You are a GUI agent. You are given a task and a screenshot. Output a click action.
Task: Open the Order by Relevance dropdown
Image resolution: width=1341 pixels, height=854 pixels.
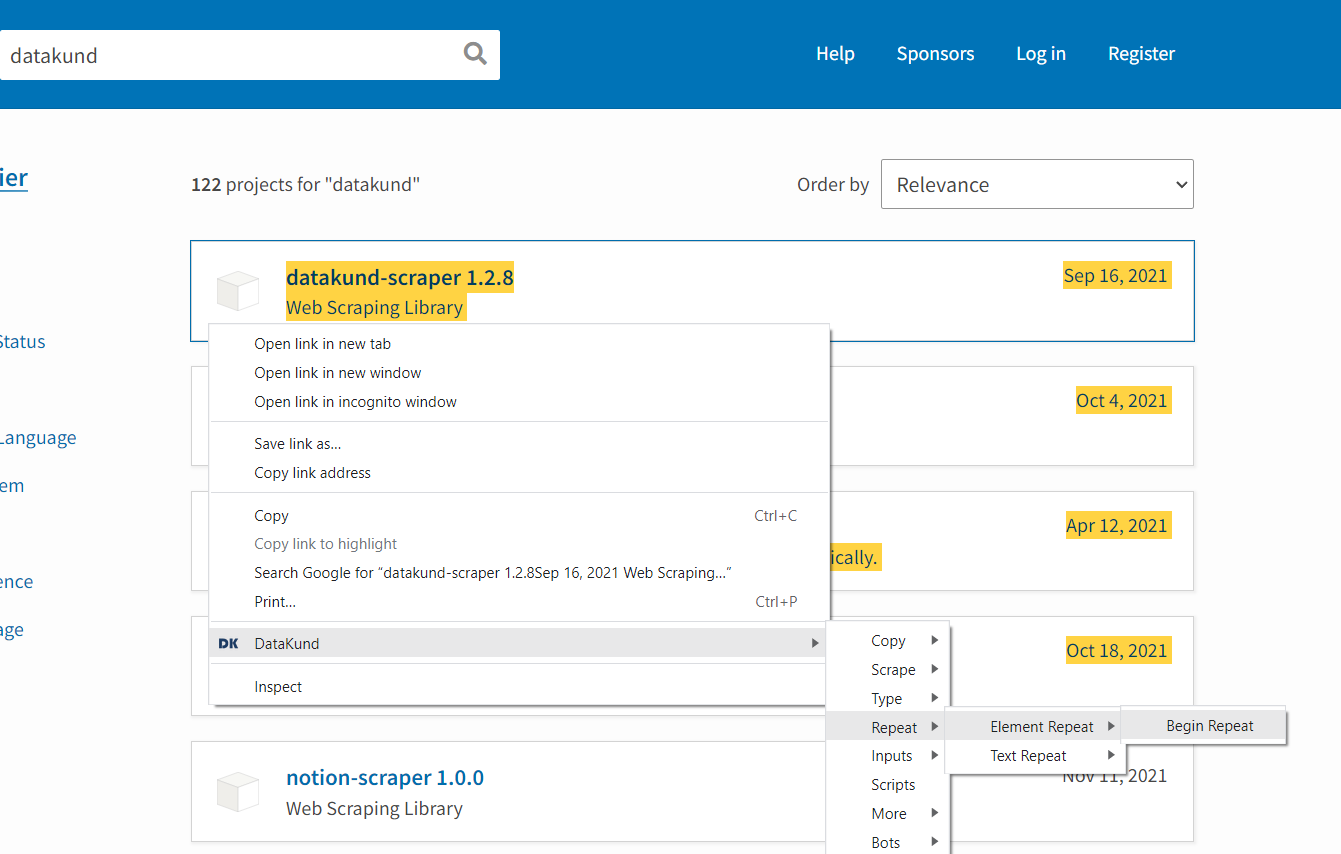click(1037, 184)
